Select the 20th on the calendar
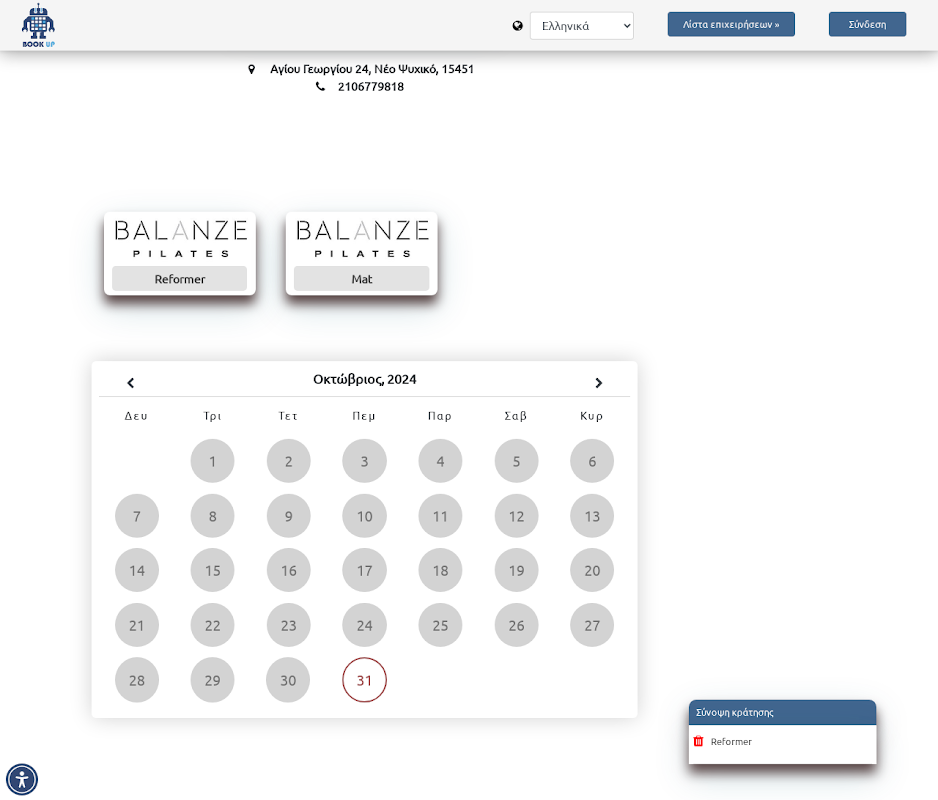Screen dimensions: 938x800 point(592,570)
